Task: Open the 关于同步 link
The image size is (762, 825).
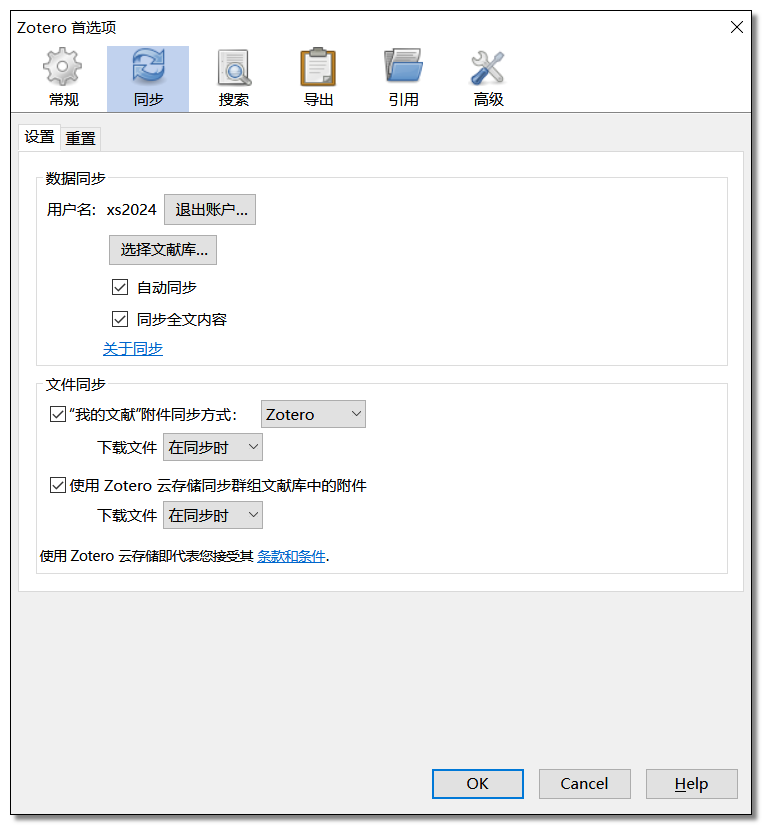Action: (133, 348)
